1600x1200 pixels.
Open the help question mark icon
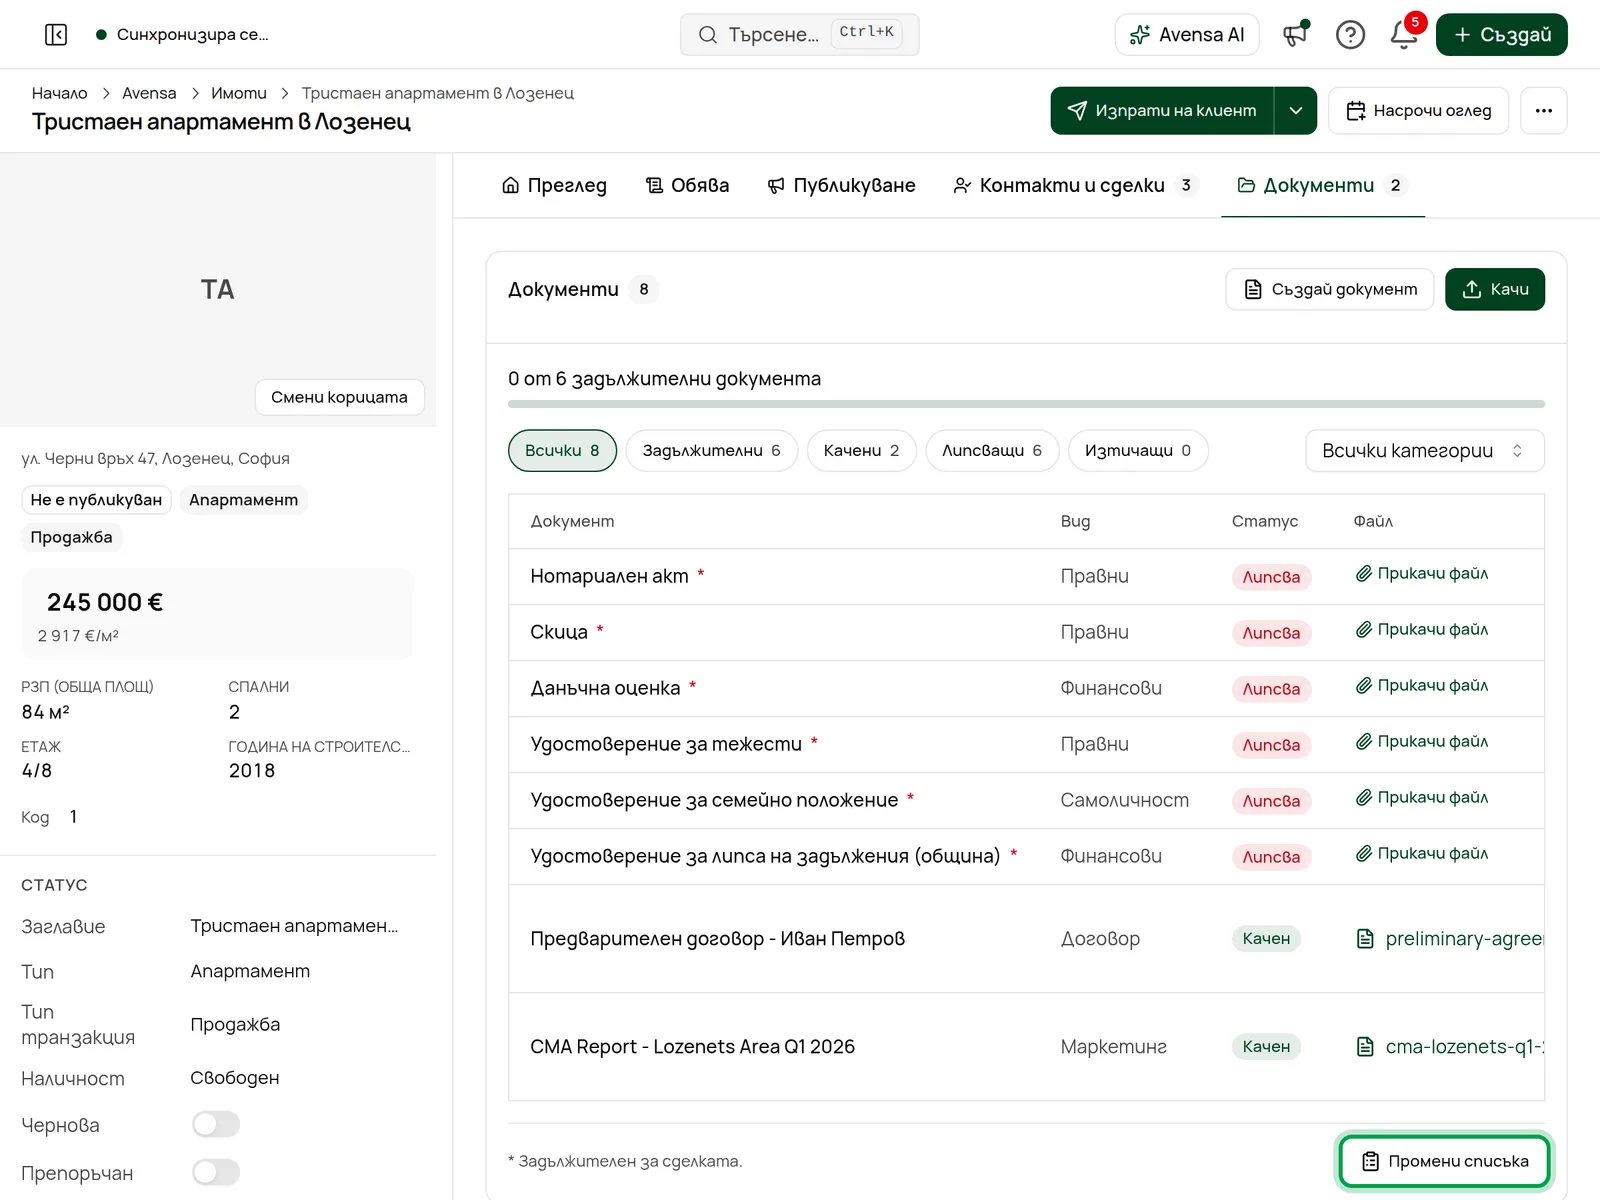pyautogui.click(x=1350, y=35)
